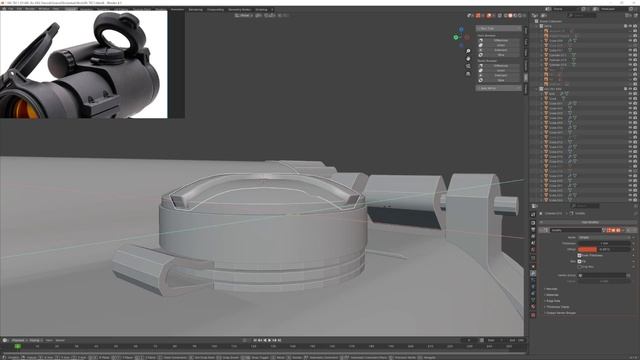The image size is (640, 360).
Task: Open the Material properties tab
Action: pos(533,308)
